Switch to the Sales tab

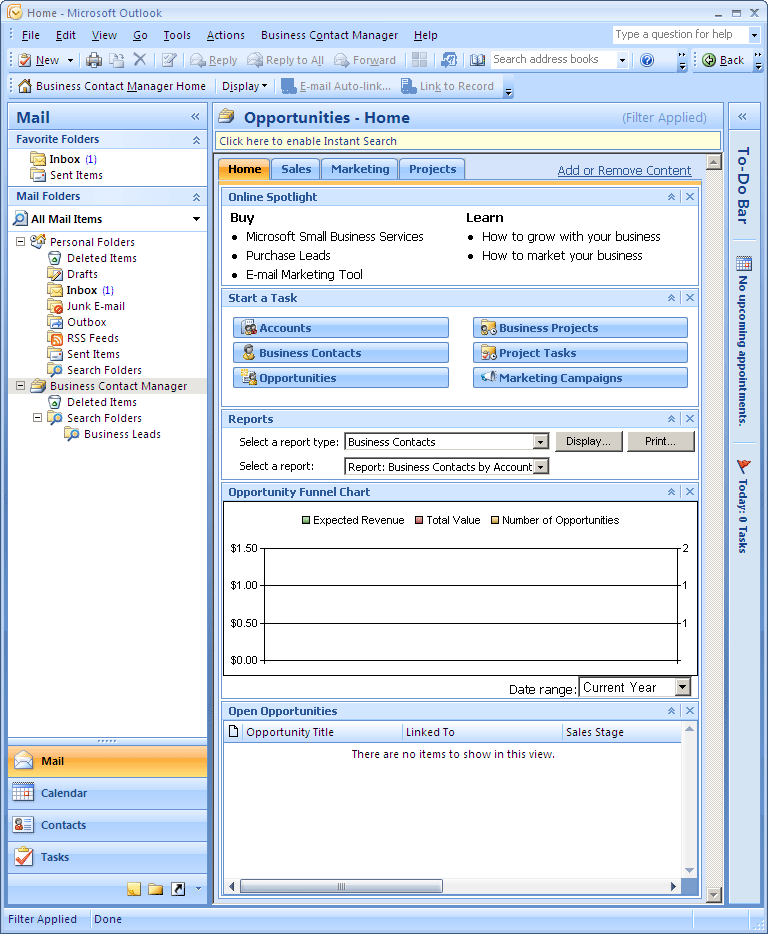point(296,169)
